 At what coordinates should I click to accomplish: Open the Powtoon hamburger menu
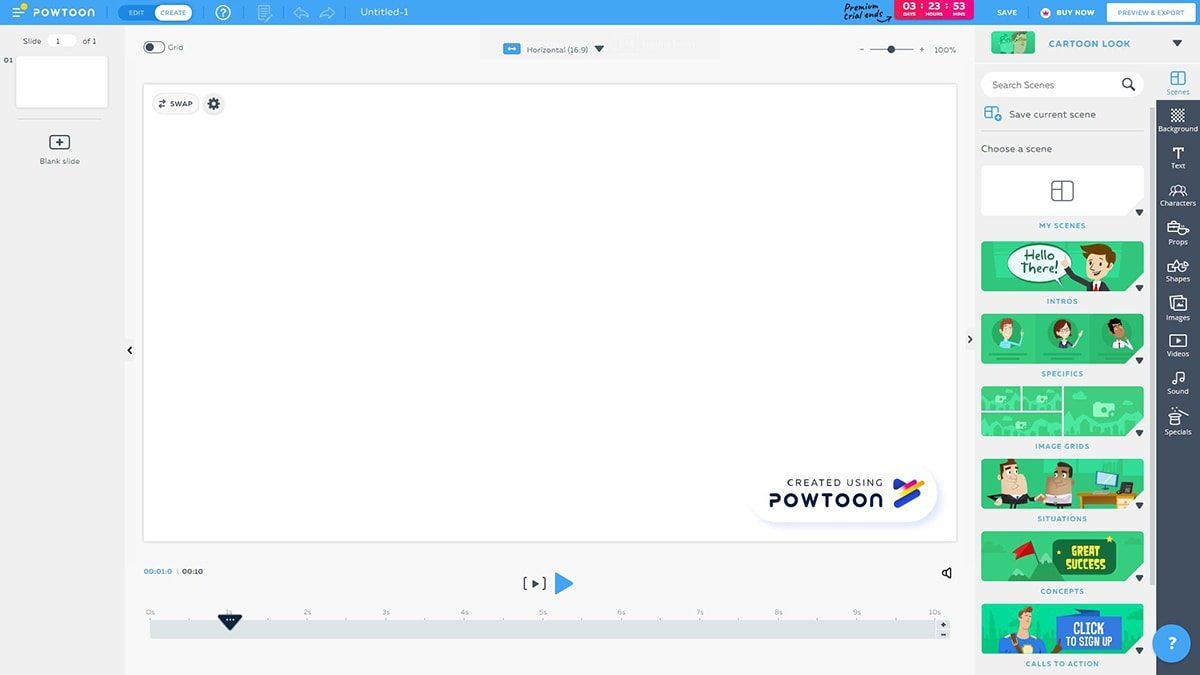[19, 12]
